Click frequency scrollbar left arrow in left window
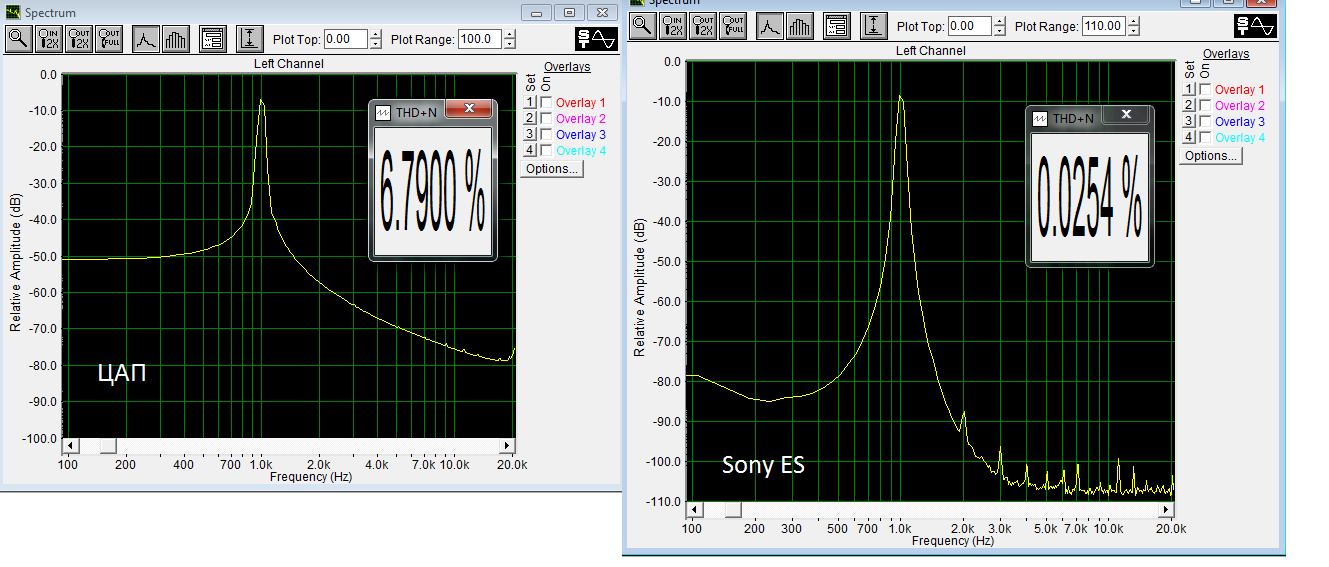The height and width of the screenshot is (567, 1329). 70,446
